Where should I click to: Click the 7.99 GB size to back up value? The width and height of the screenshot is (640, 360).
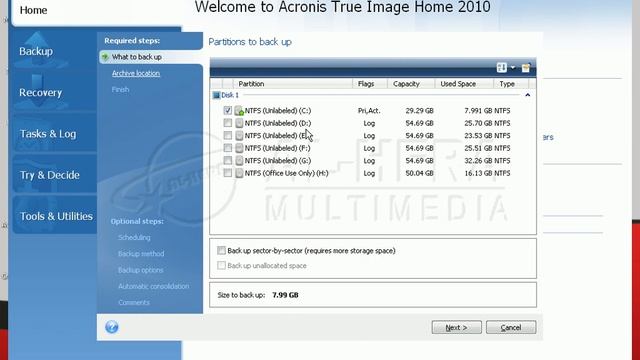(x=285, y=295)
